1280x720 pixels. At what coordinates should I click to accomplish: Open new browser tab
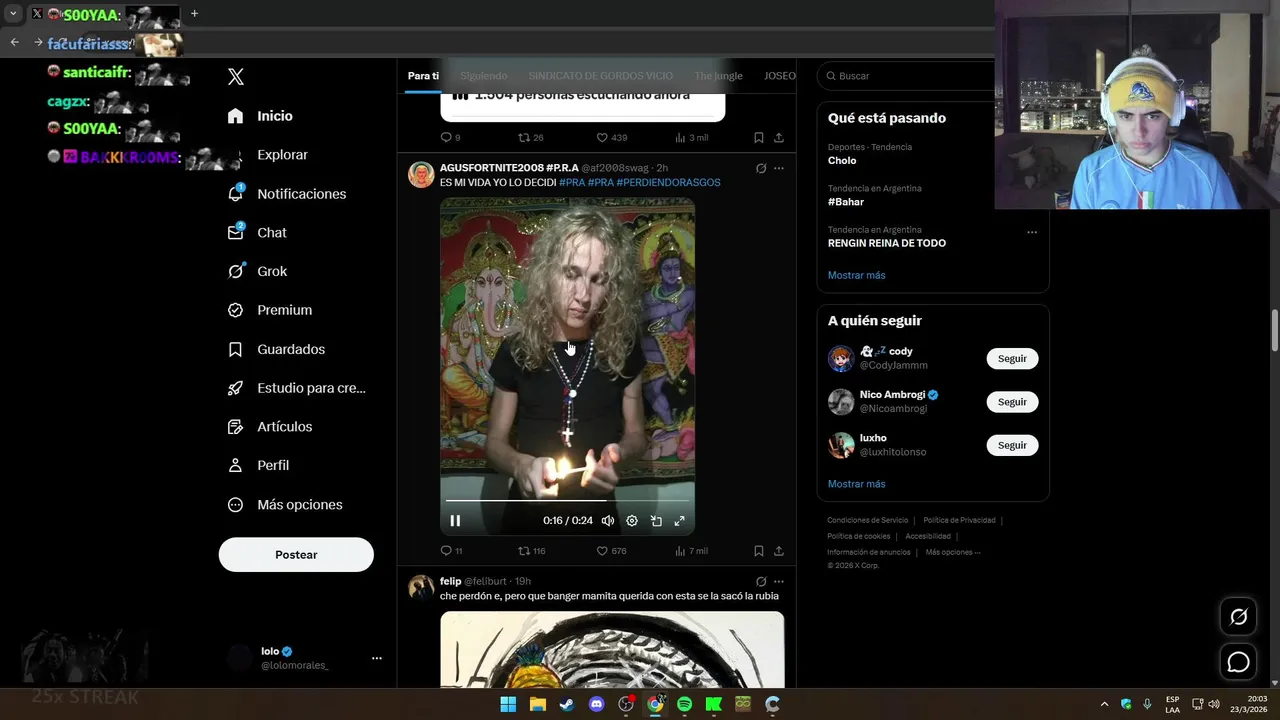tap(194, 14)
